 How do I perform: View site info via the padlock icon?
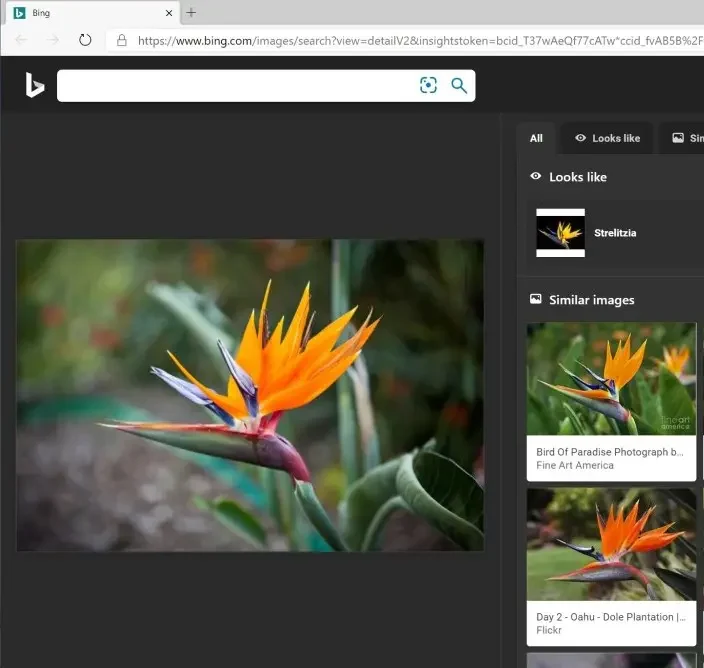click(122, 41)
